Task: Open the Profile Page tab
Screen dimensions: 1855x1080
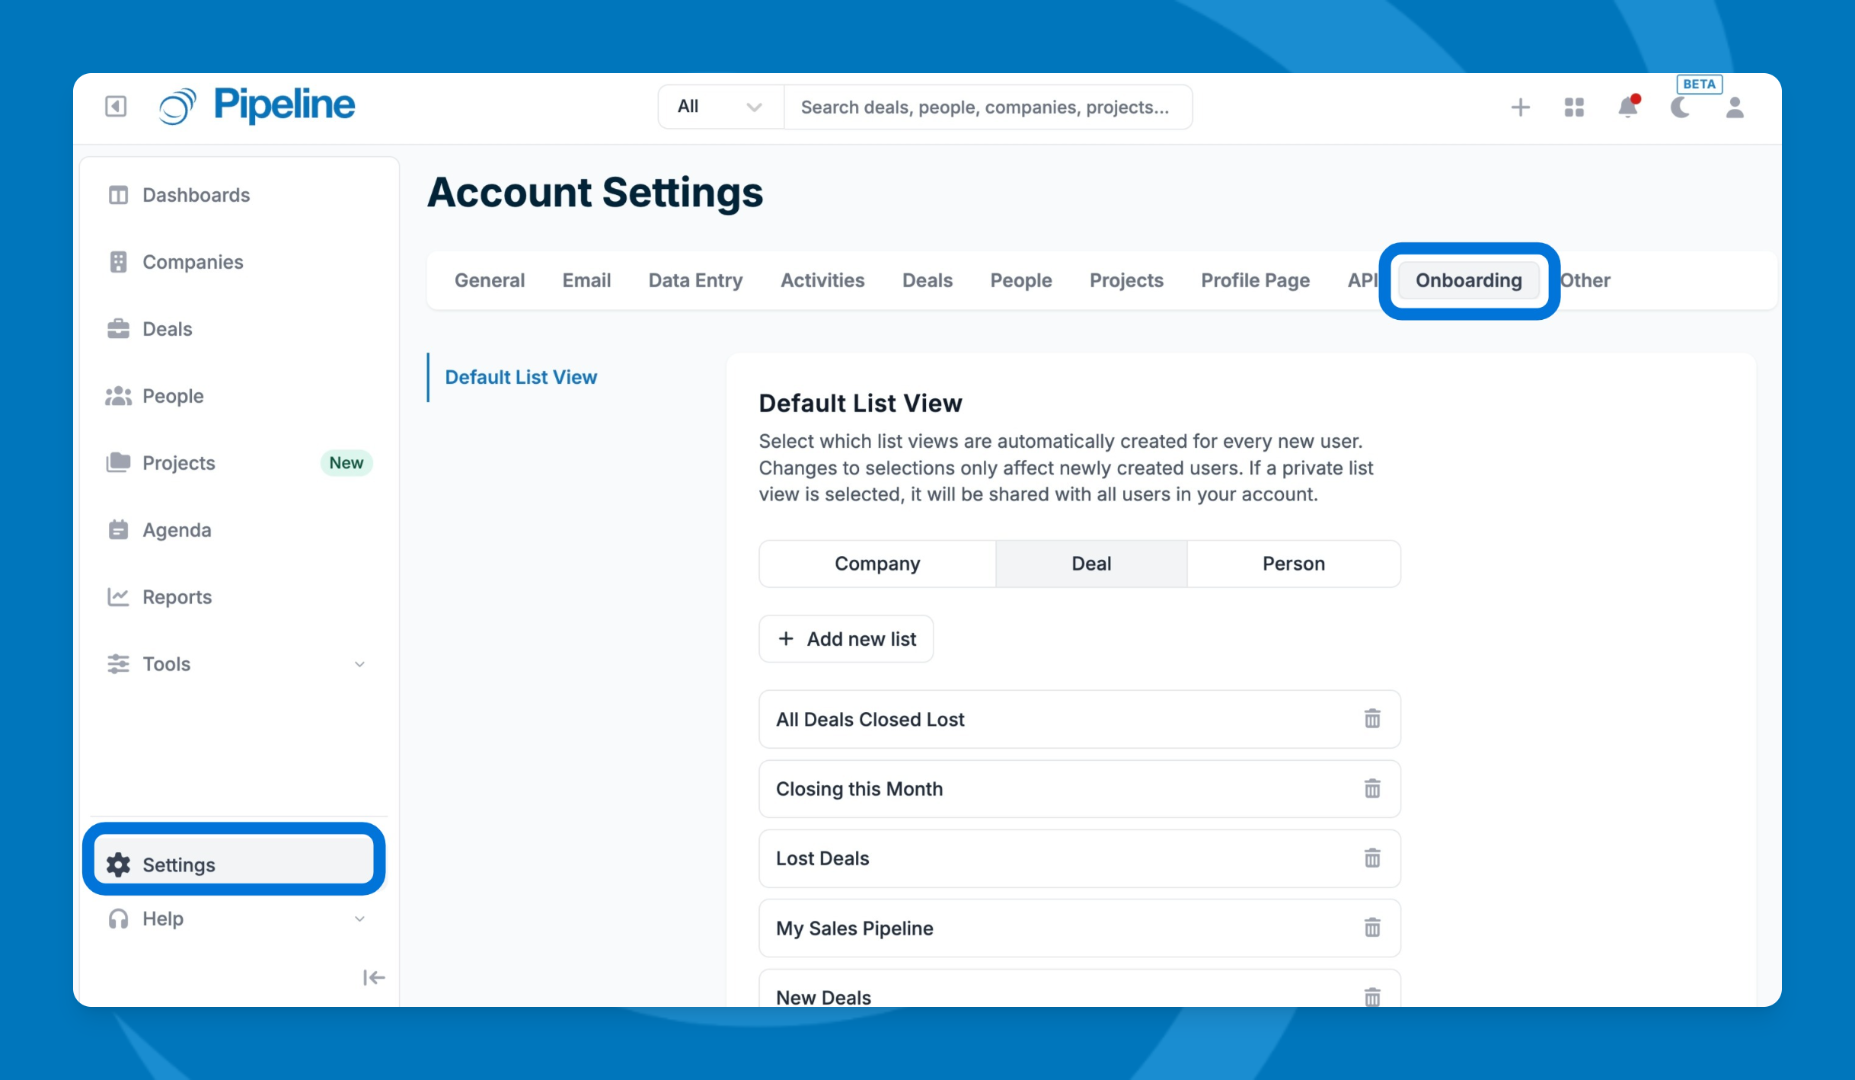Action: [1255, 281]
